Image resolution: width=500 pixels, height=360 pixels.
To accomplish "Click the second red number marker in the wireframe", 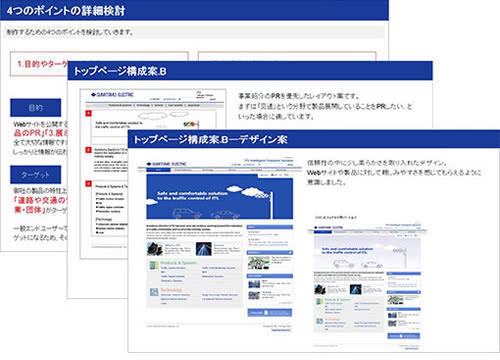I will (88, 150).
